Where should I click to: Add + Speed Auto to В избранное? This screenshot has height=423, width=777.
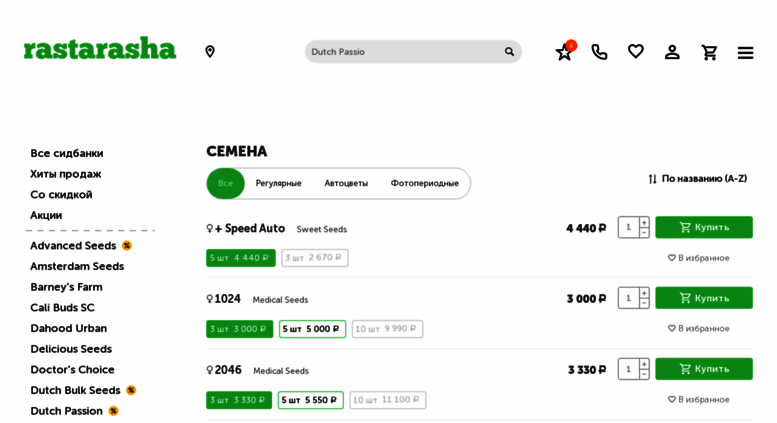click(698, 258)
